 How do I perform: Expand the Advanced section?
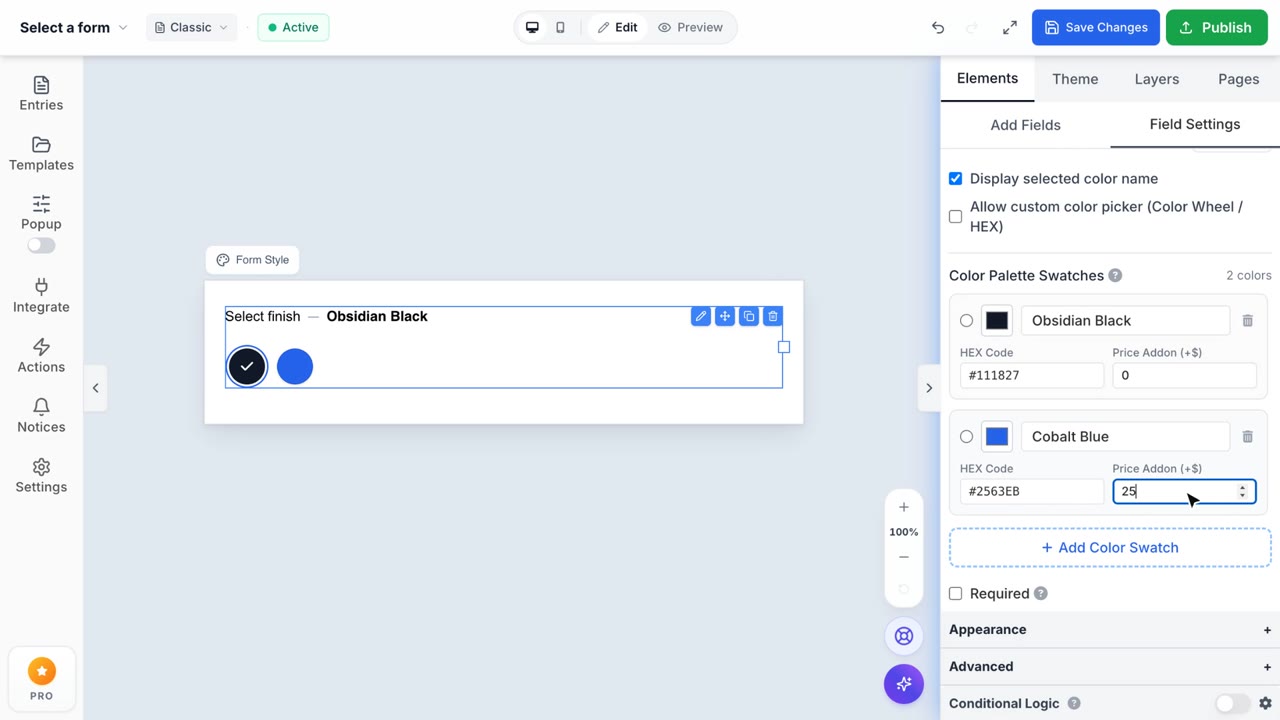1110,666
